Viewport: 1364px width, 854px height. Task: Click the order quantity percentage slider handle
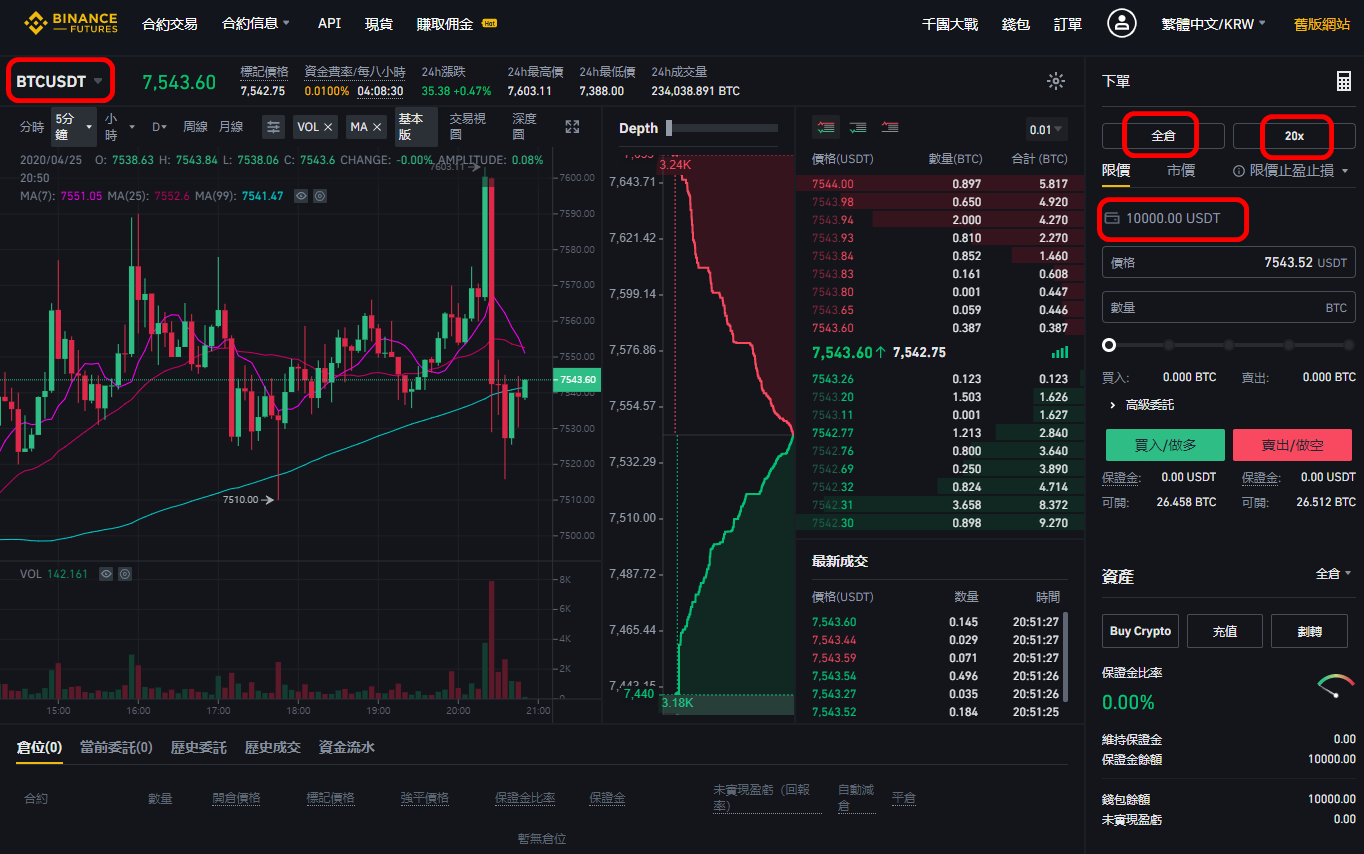click(x=1108, y=345)
